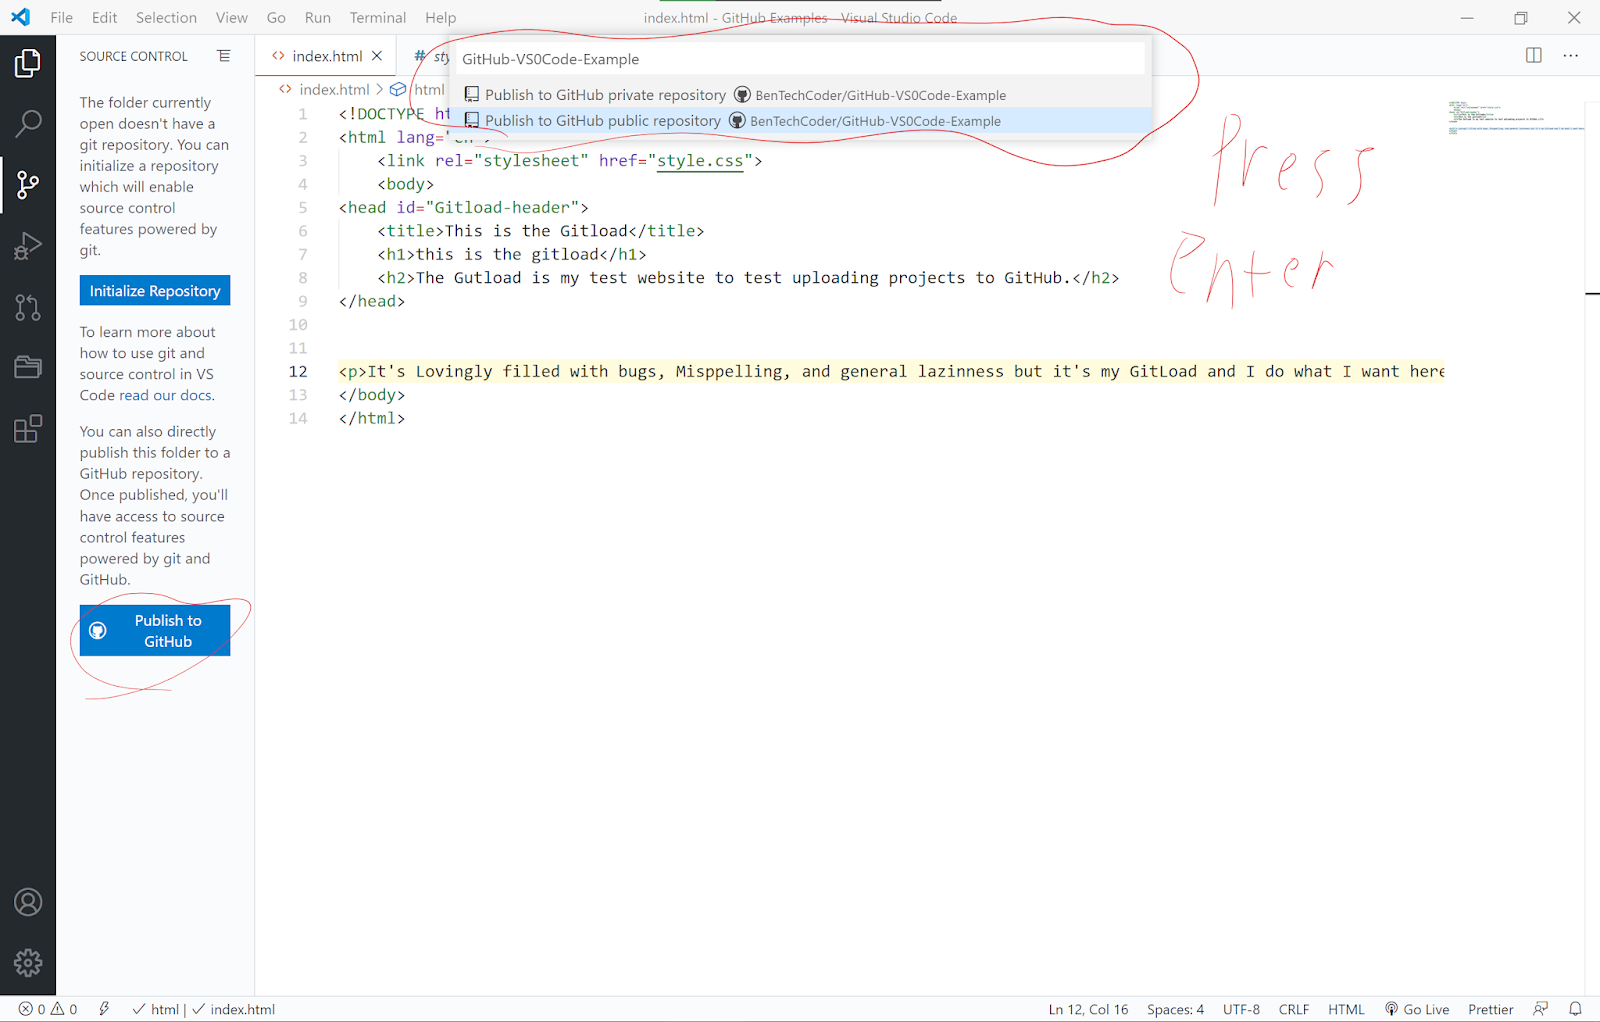Open the Search view icon

click(28, 124)
